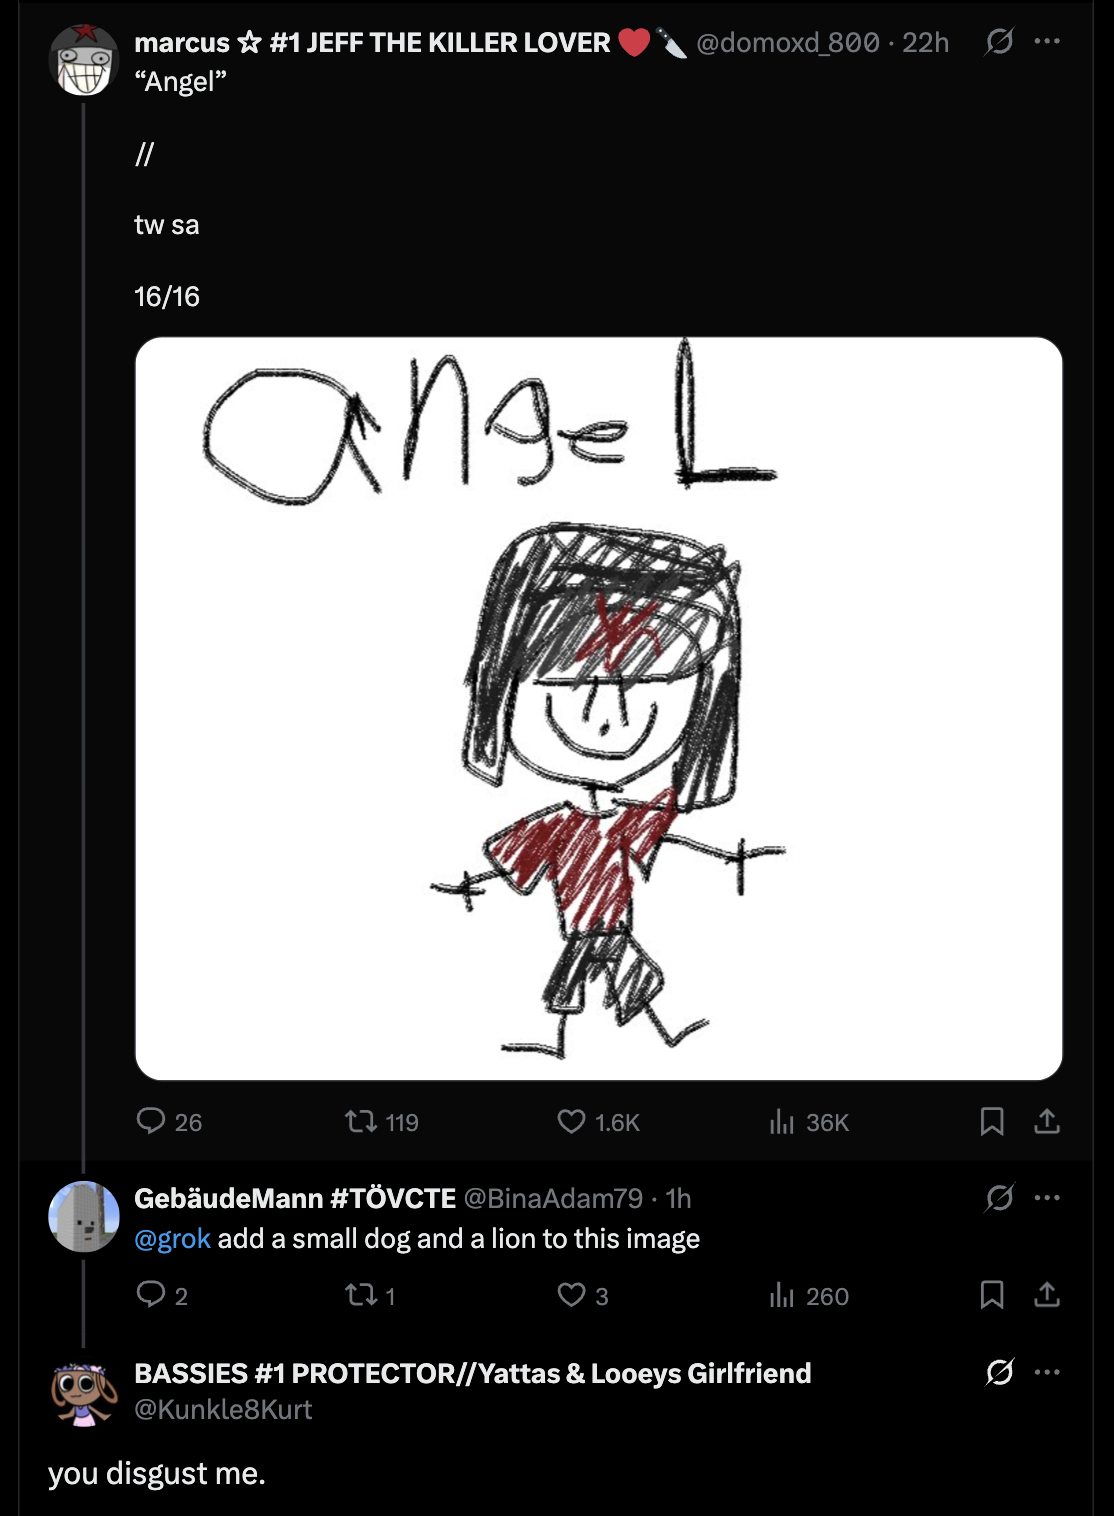Repost the "Angel" drawing post
The width and height of the screenshot is (1114, 1516).
click(x=361, y=1121)
